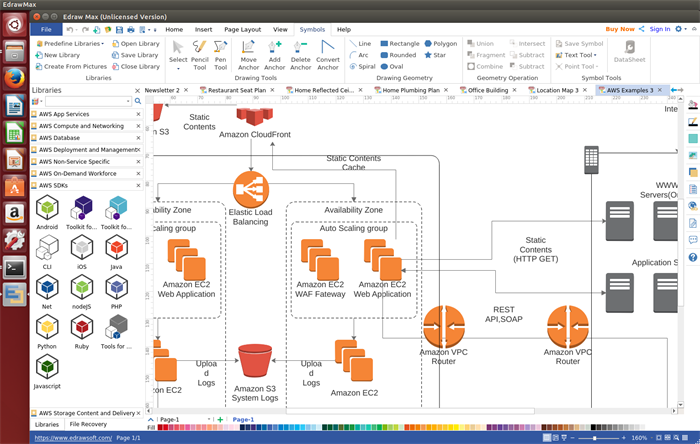The image size is (700, 444).
Task: Expand the Predefine Libraries dropdown
Action: pyautogui.click(x=72, y=44)
